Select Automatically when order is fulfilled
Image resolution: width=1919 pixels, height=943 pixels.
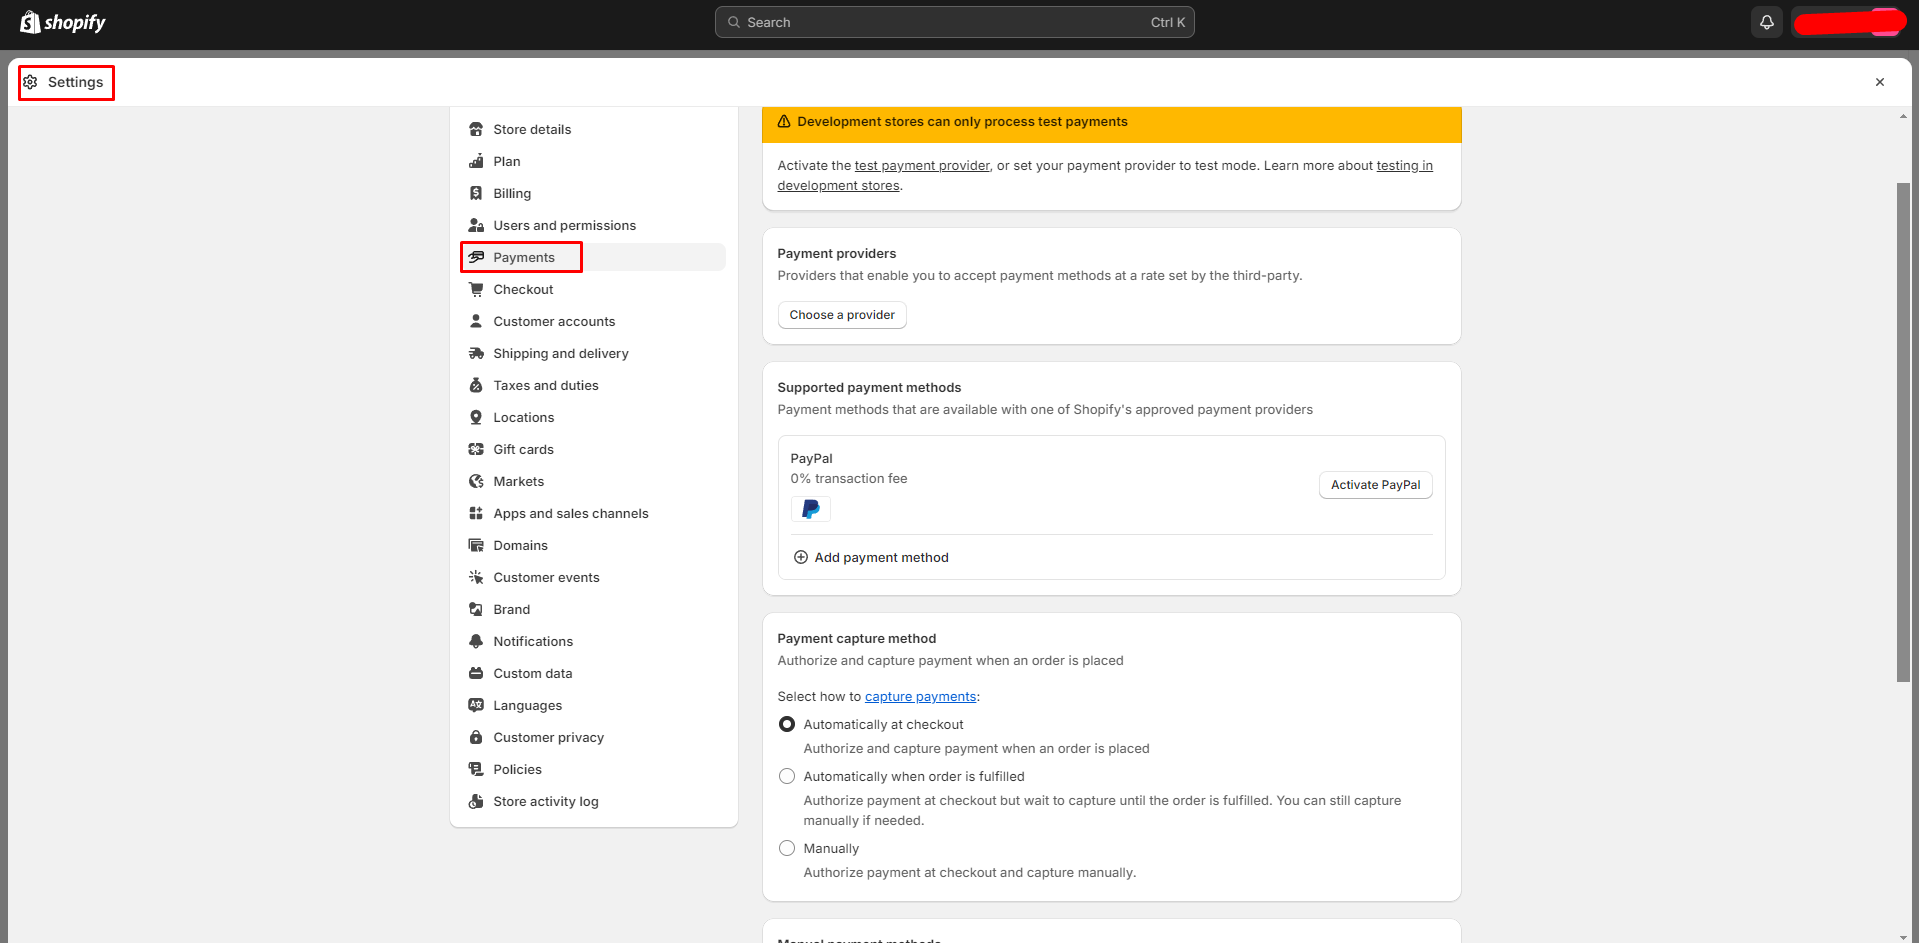(787, 776)
